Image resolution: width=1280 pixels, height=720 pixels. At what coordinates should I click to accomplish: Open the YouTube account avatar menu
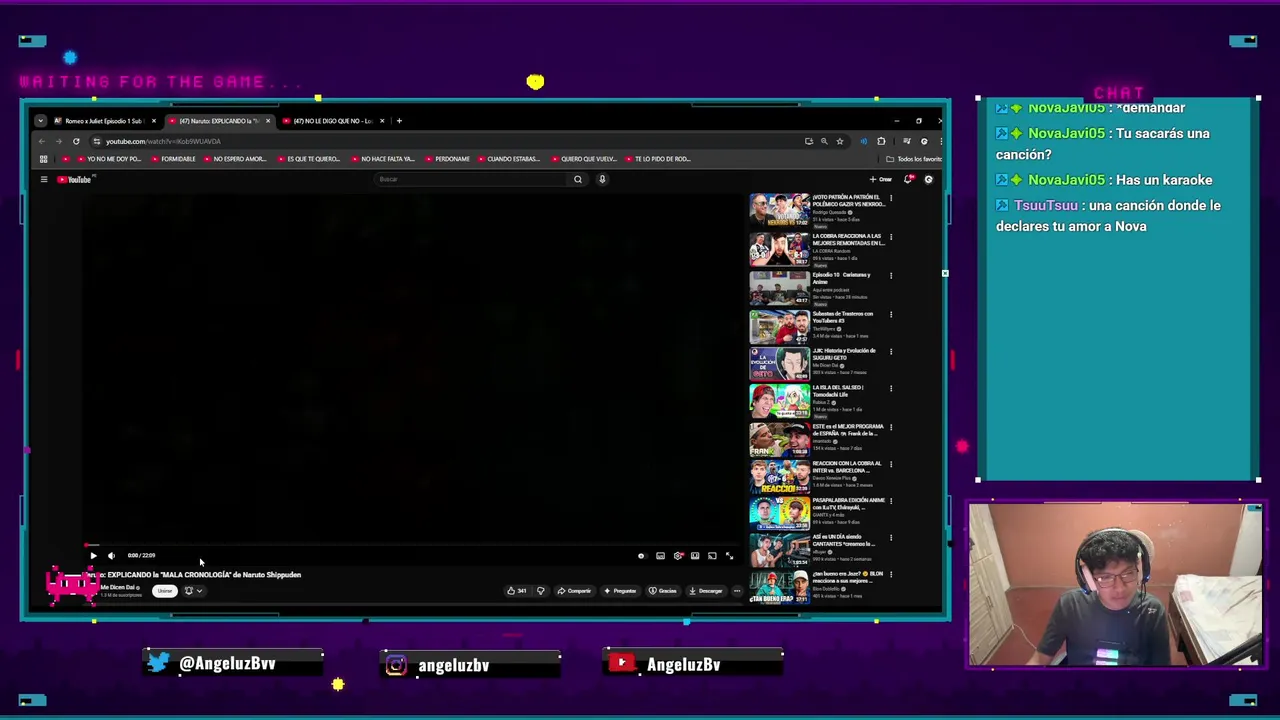(x=928, y=179)
